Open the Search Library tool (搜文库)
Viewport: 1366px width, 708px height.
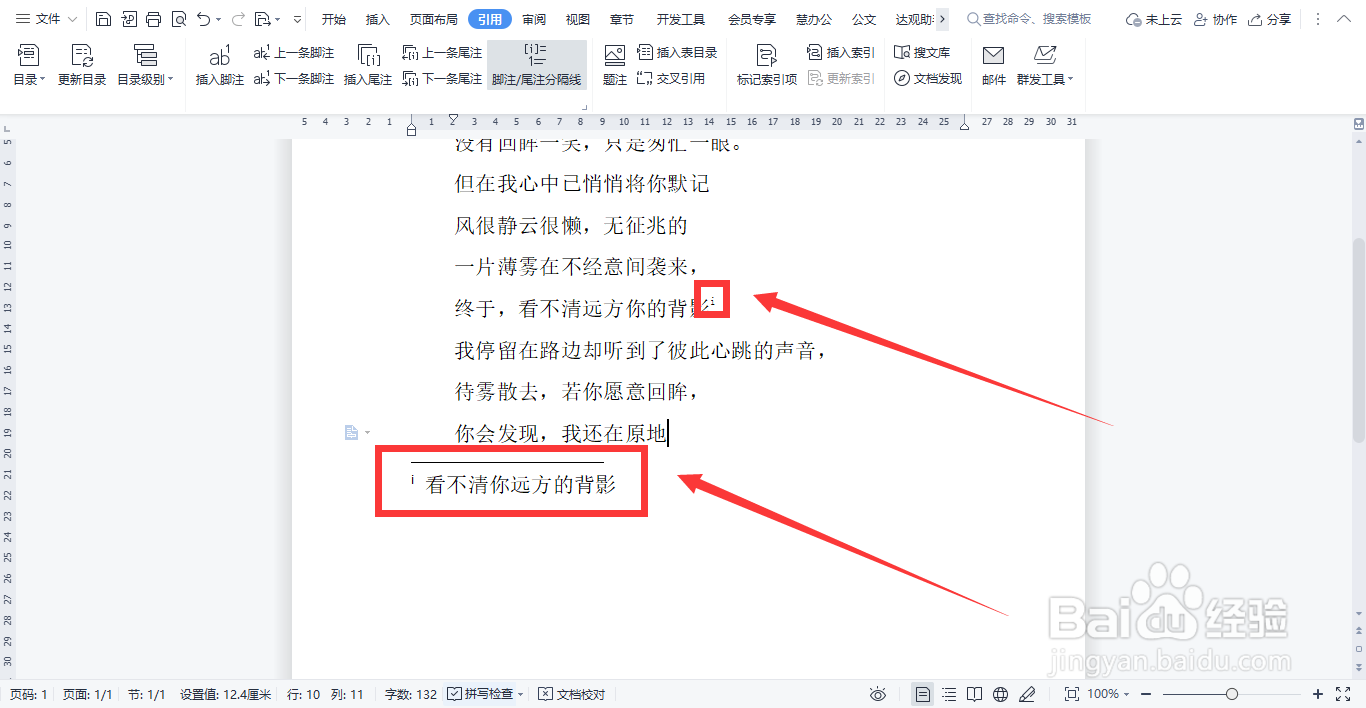coord(922,52)
